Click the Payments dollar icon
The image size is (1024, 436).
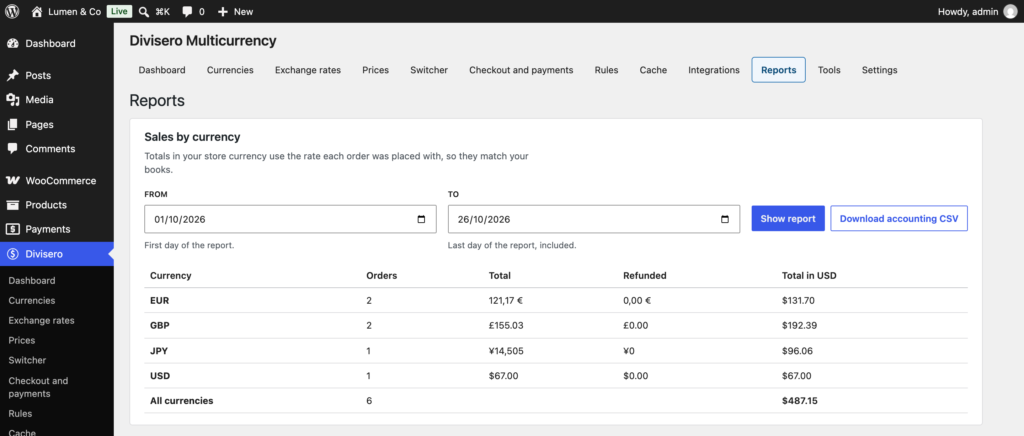click(x=12, y=229)
